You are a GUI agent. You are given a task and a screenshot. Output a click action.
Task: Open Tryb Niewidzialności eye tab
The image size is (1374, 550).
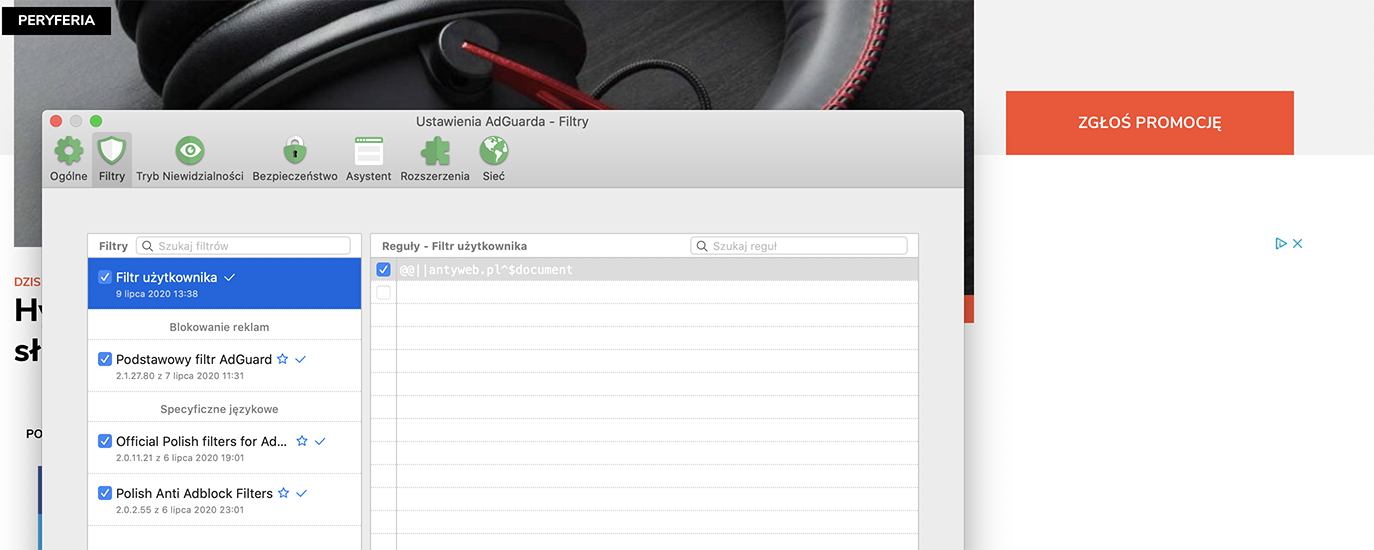click(190, 159)
